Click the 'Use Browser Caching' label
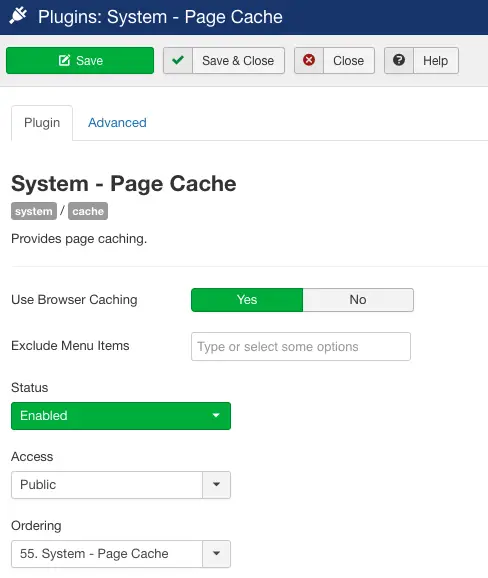The image size is (488, 578). coord(74,300)
